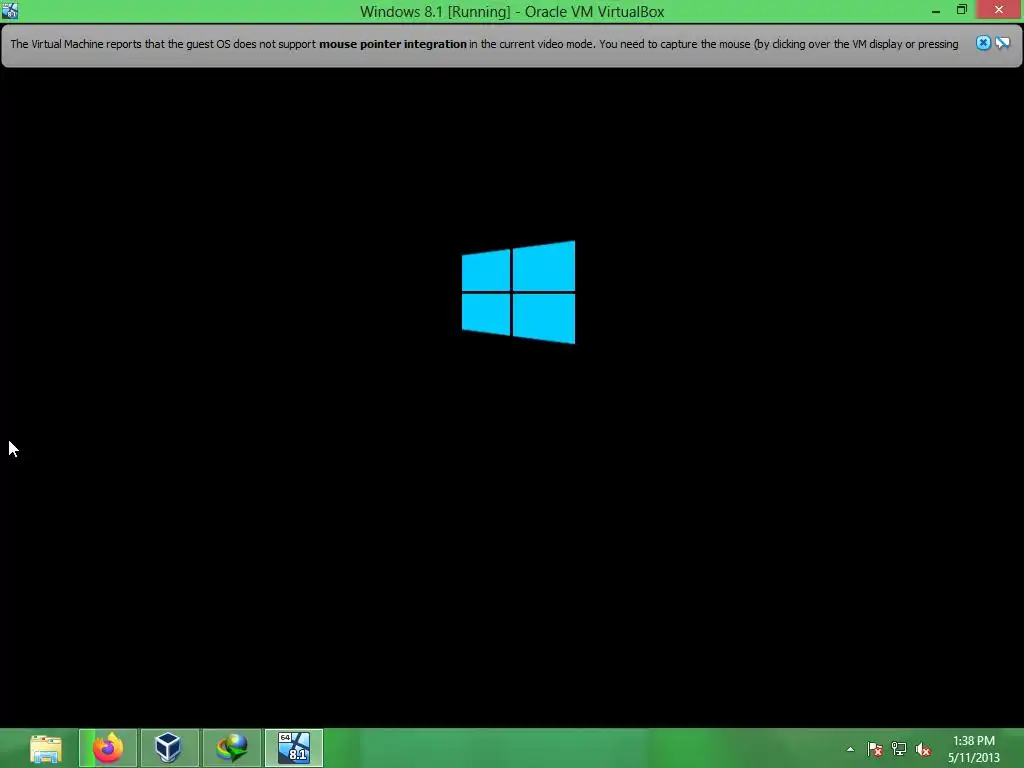The height and width of the screenshot is (768, 1024).
Task: Minimize the VirtualBox window
Action: pos(936,10)
